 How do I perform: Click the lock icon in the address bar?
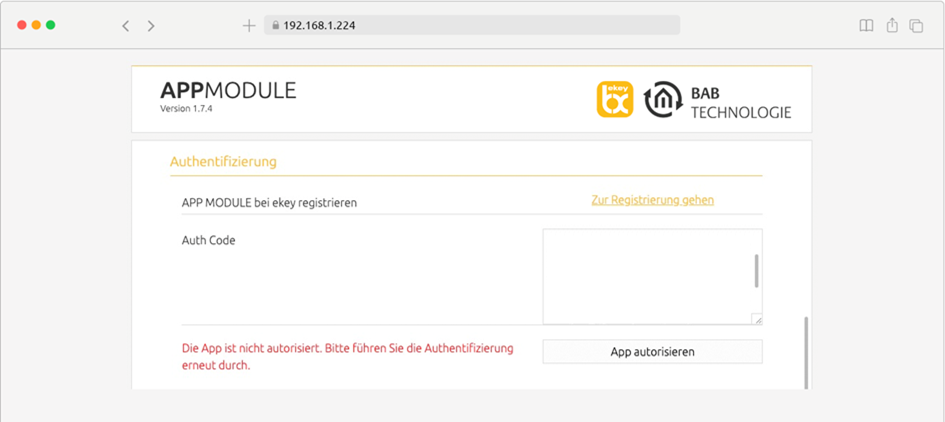tap(276, 25)
